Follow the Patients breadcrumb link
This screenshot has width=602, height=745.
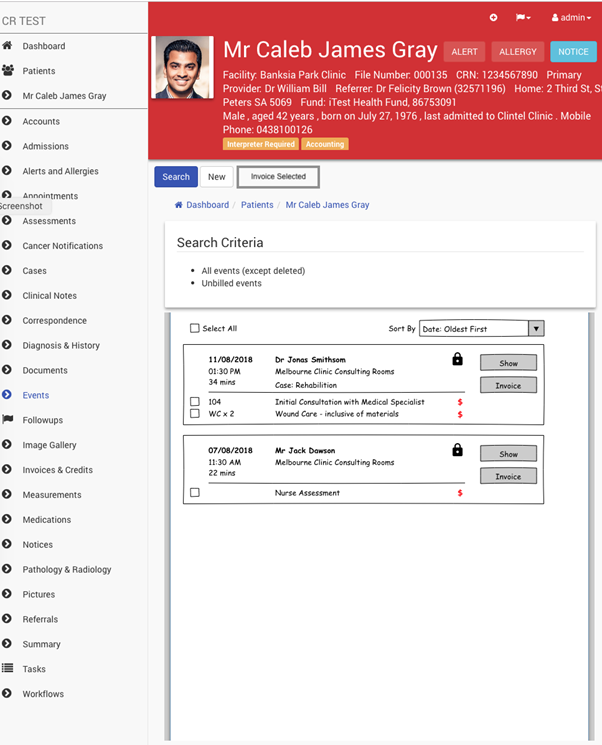click(x=257, y=205)
